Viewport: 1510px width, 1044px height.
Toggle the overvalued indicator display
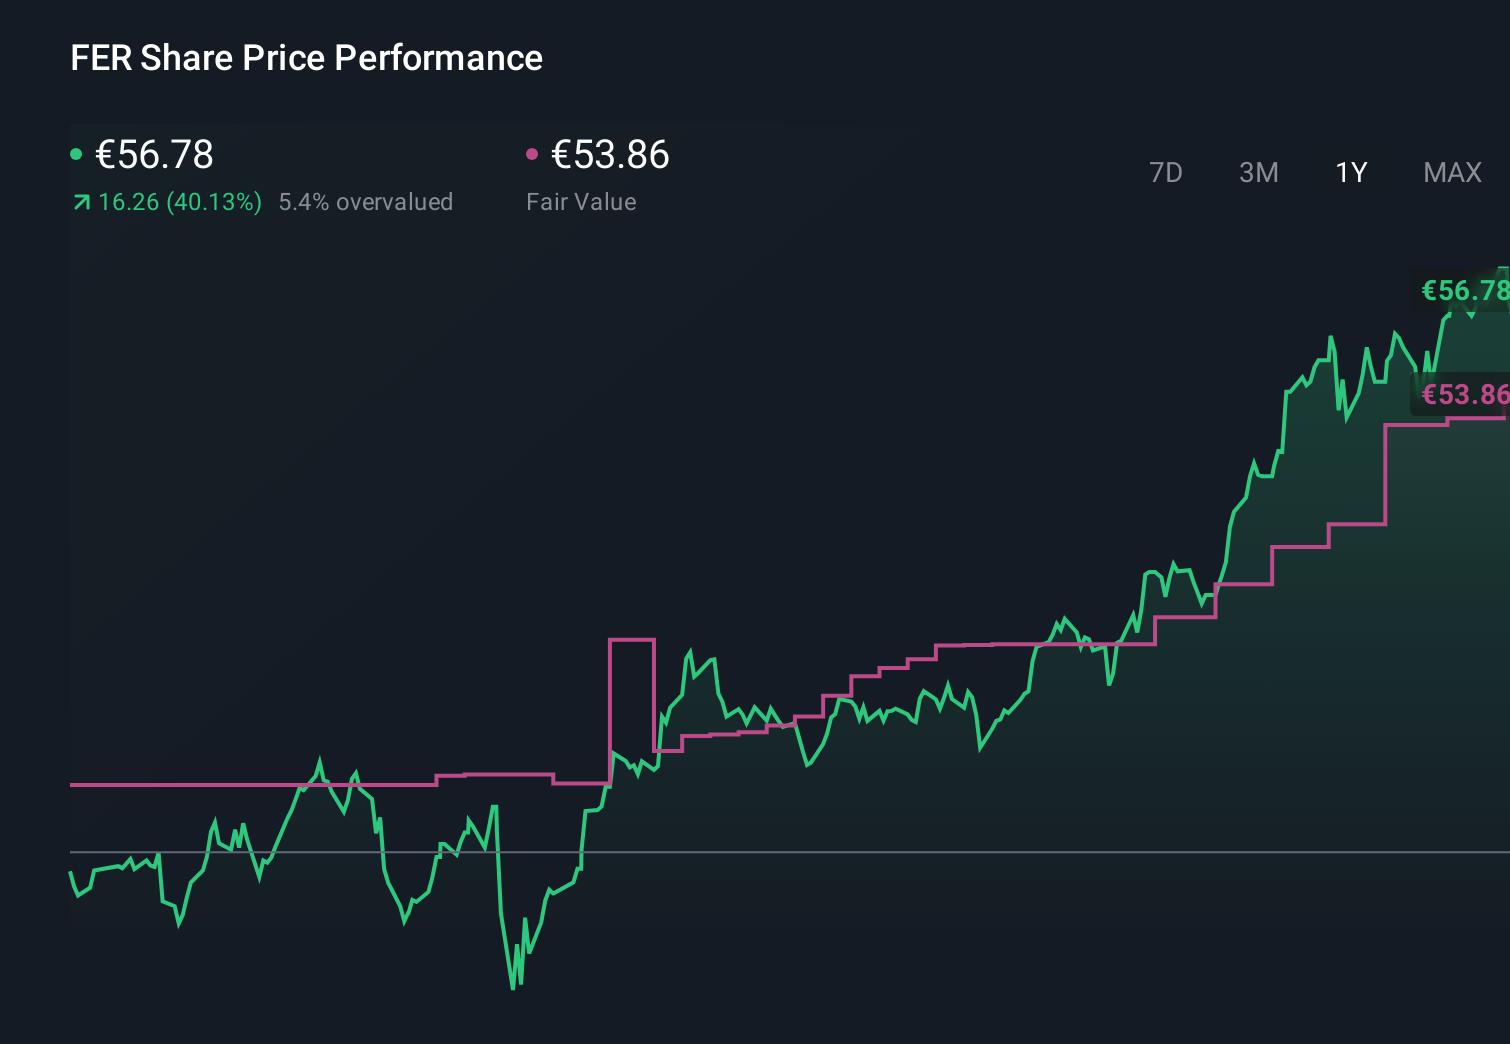pyautogui.click(x=366, y=202)
